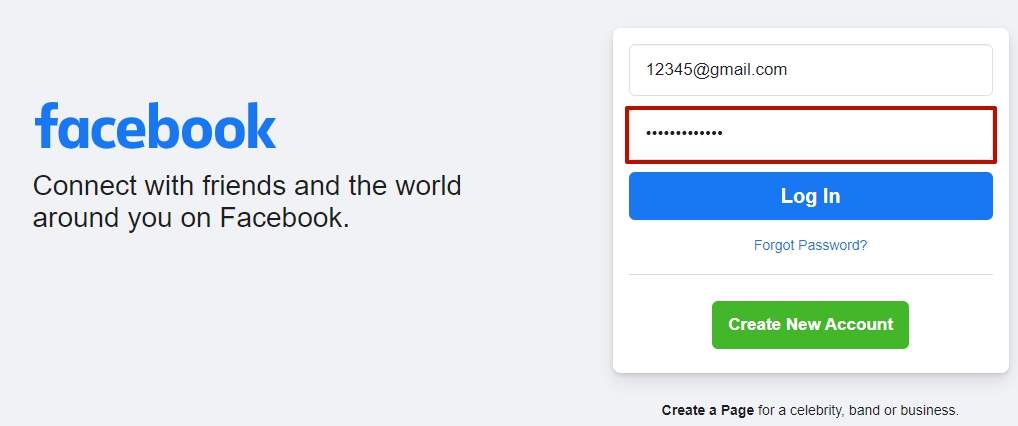The width and height of the screenshot is (1018, 426).
Task: Click the first letter 'f' of the facebook logo
Action: coord(47,127)
